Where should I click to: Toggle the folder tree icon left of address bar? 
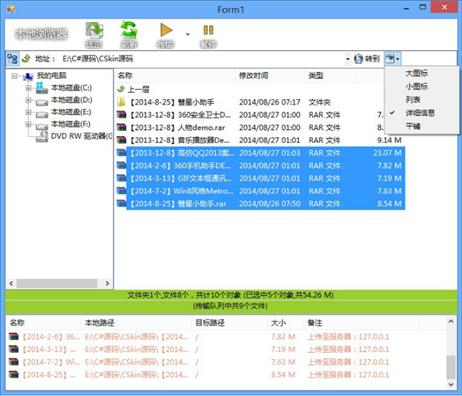click(x=13, y=59)
